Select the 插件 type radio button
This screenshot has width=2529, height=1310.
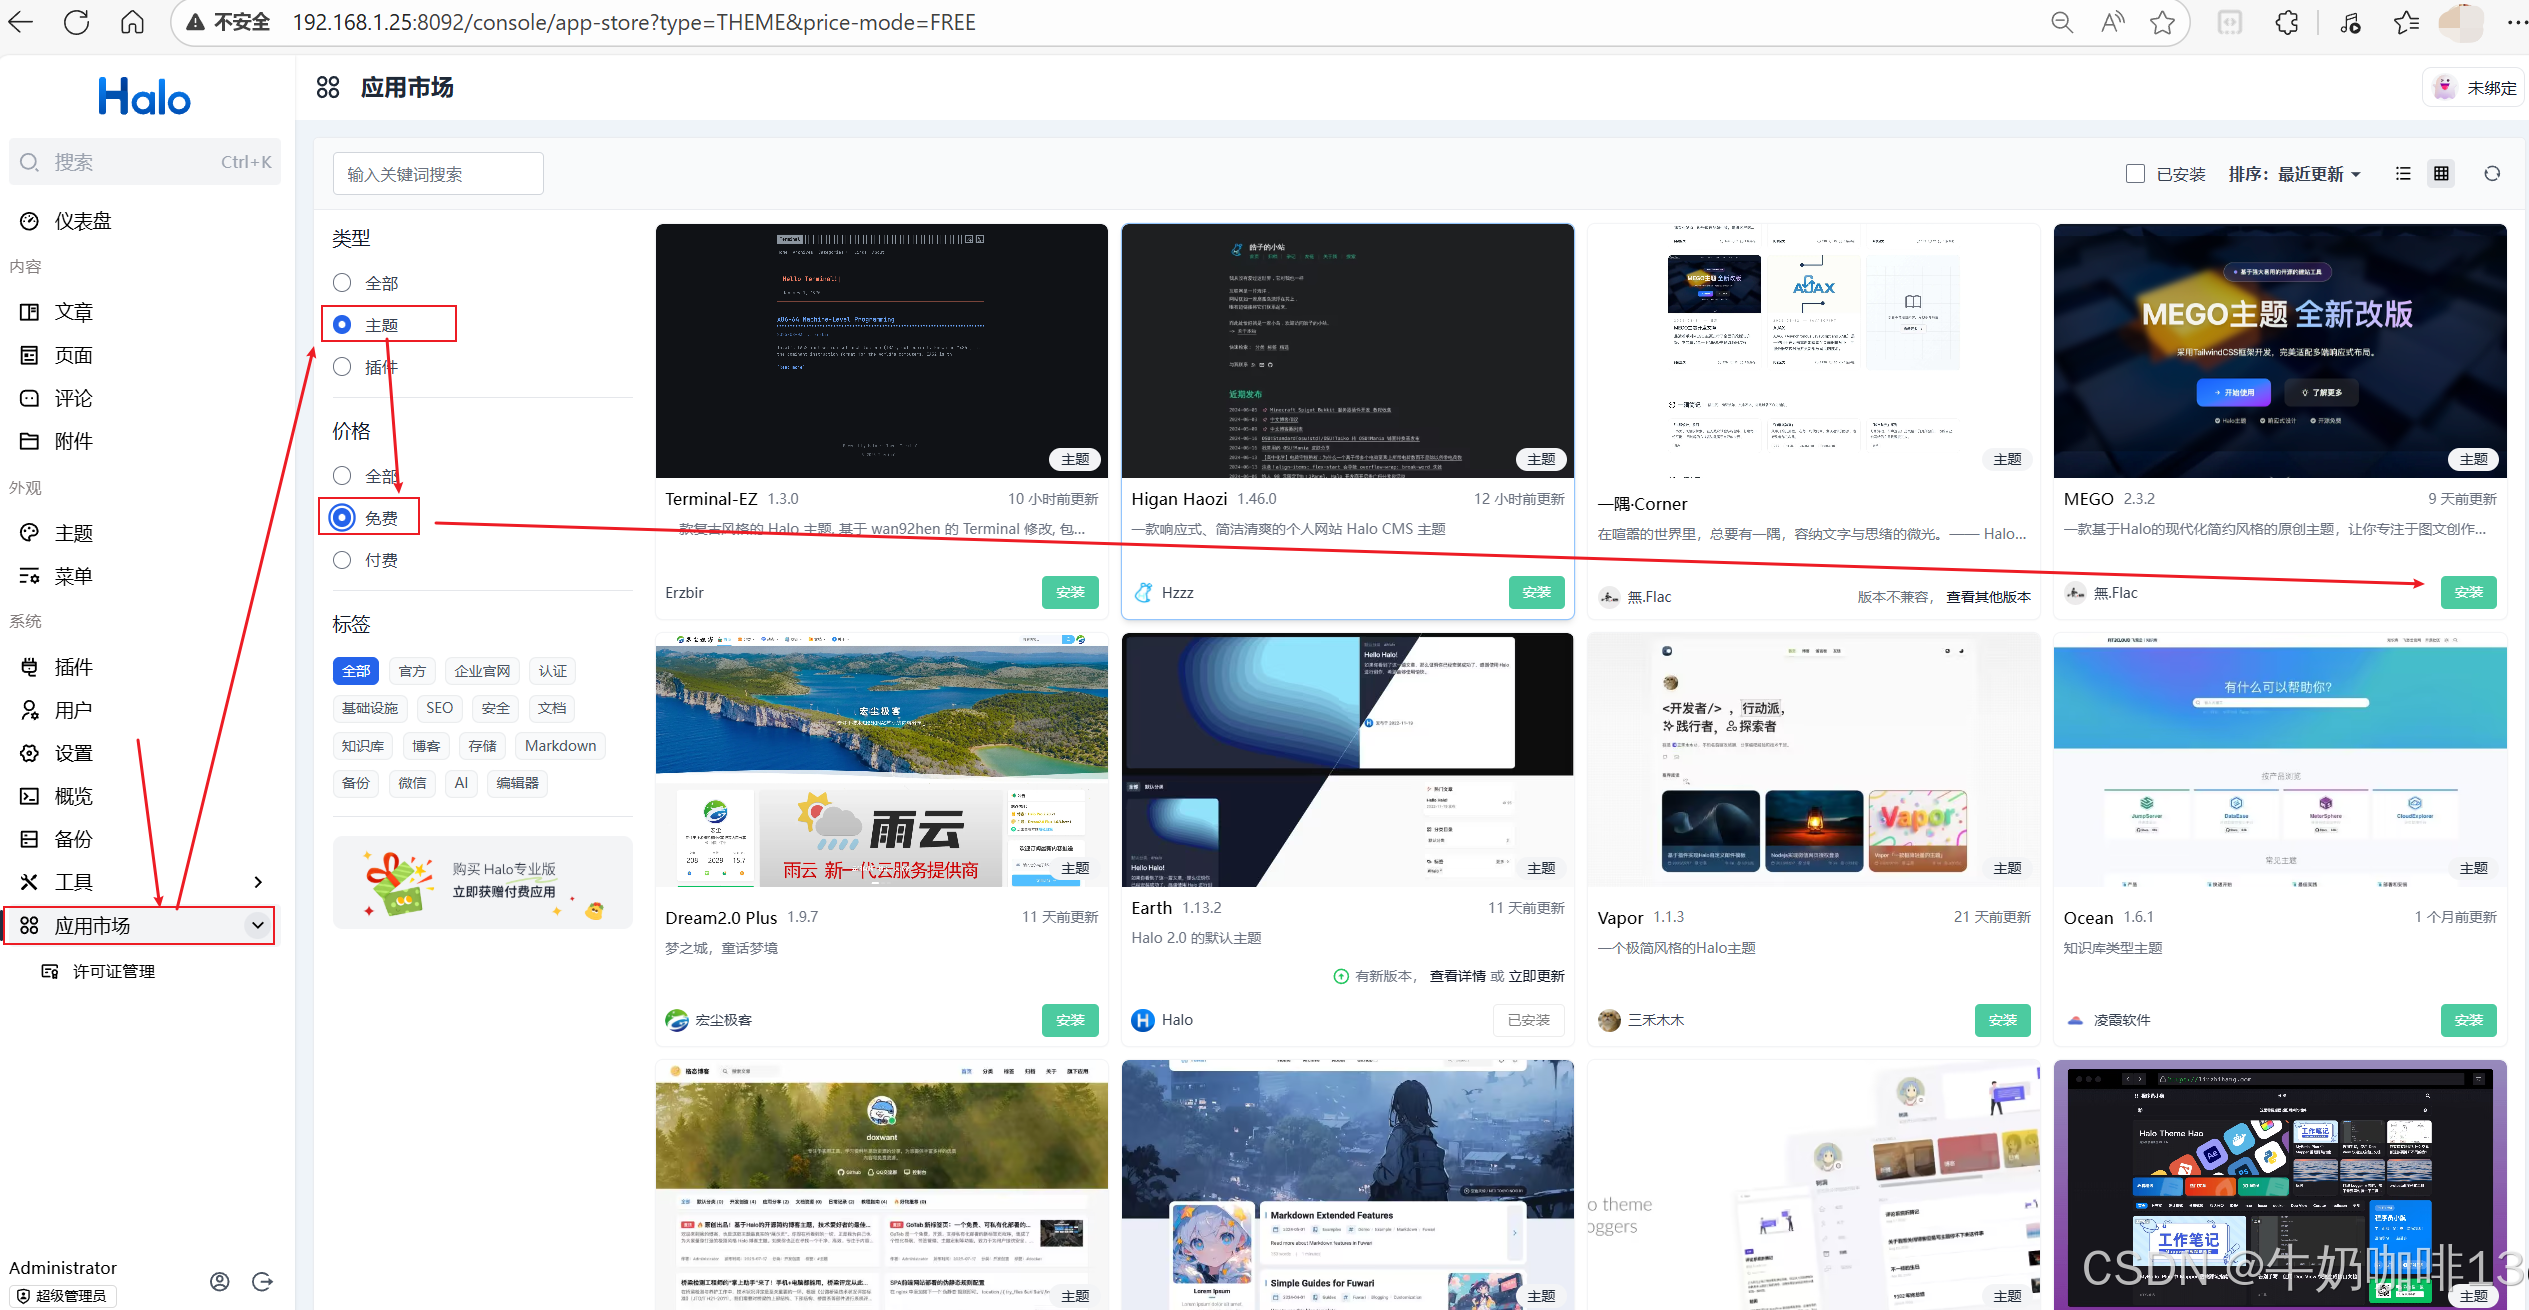pyautogui.click(x=342, y=367)
